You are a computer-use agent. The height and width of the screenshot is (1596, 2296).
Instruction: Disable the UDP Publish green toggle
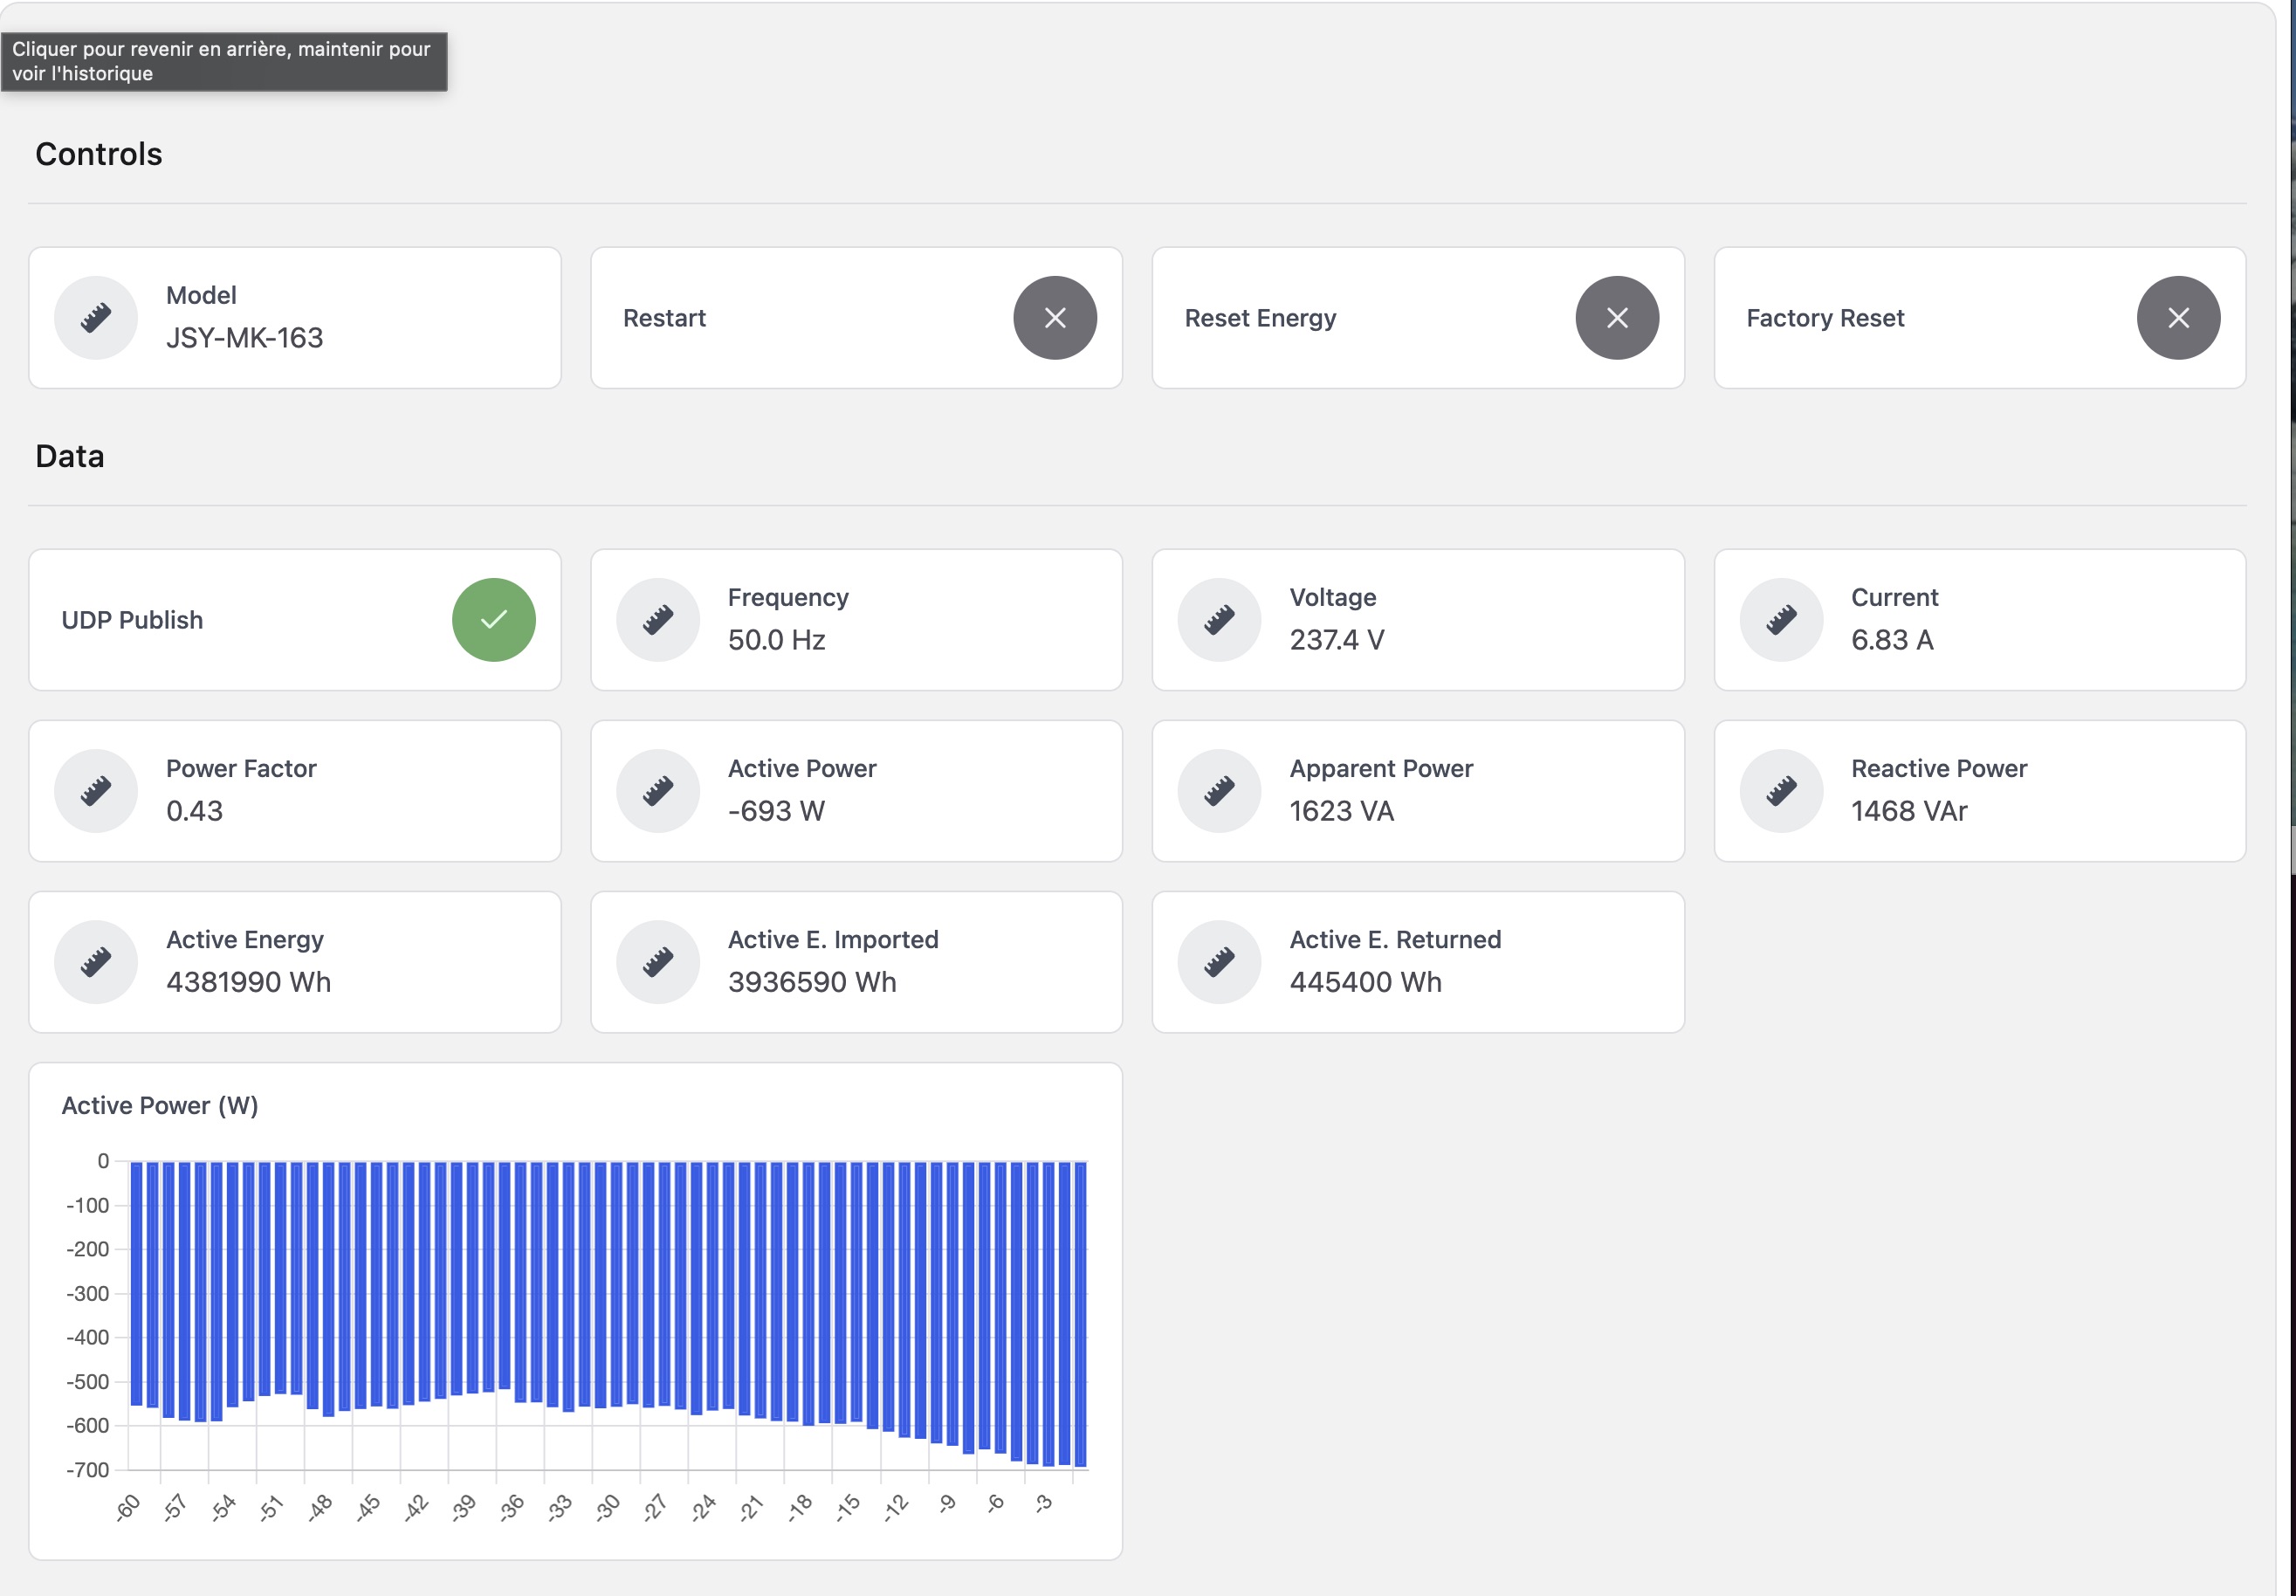pyautogui.click(x=493, y=620)
